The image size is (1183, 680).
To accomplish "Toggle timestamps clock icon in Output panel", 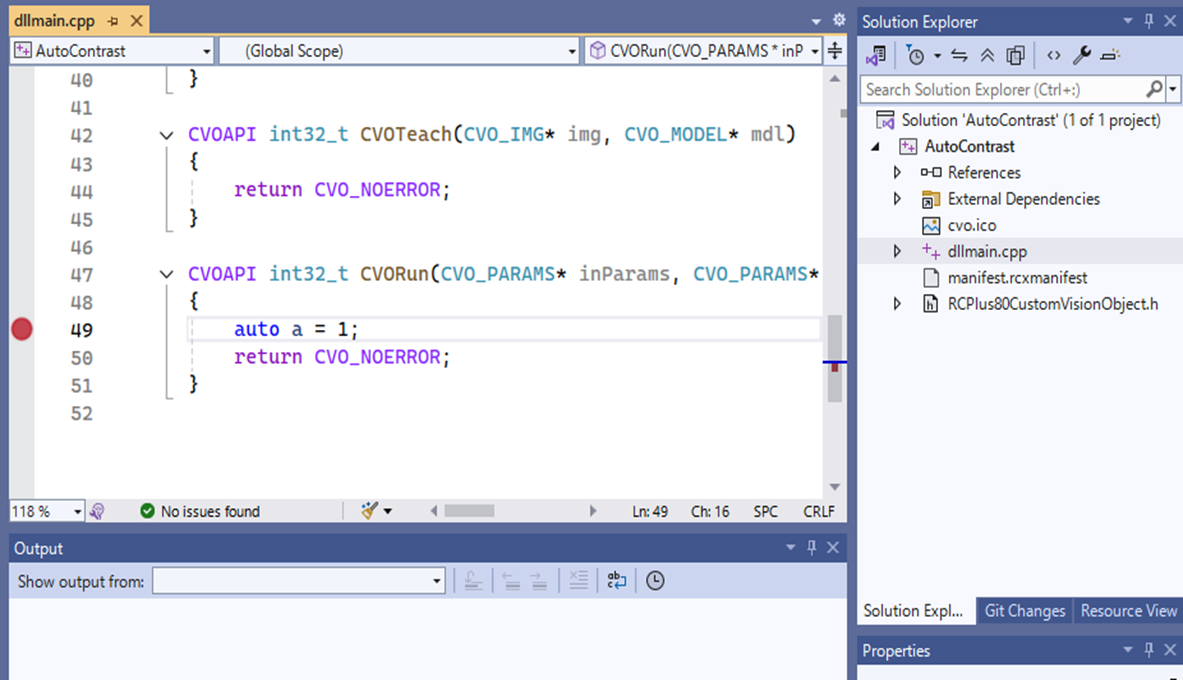I will coord(655,581).
